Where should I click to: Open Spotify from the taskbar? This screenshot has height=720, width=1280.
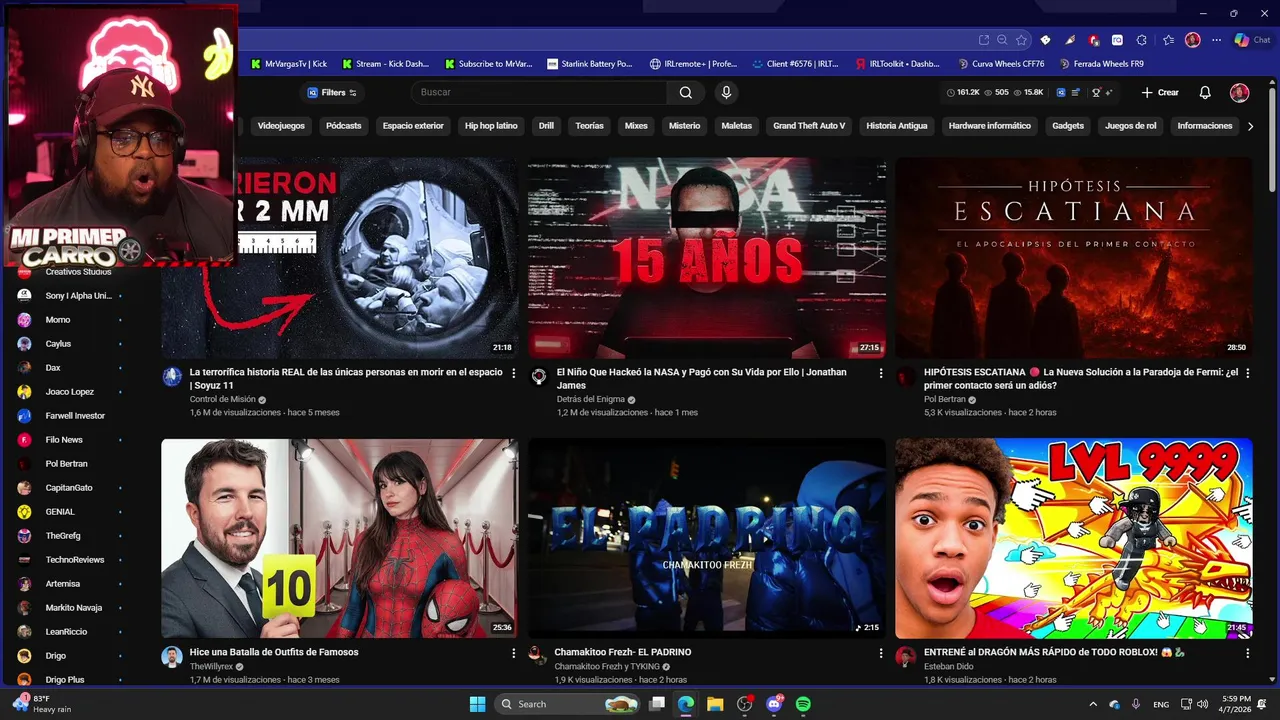coord(803,704)
